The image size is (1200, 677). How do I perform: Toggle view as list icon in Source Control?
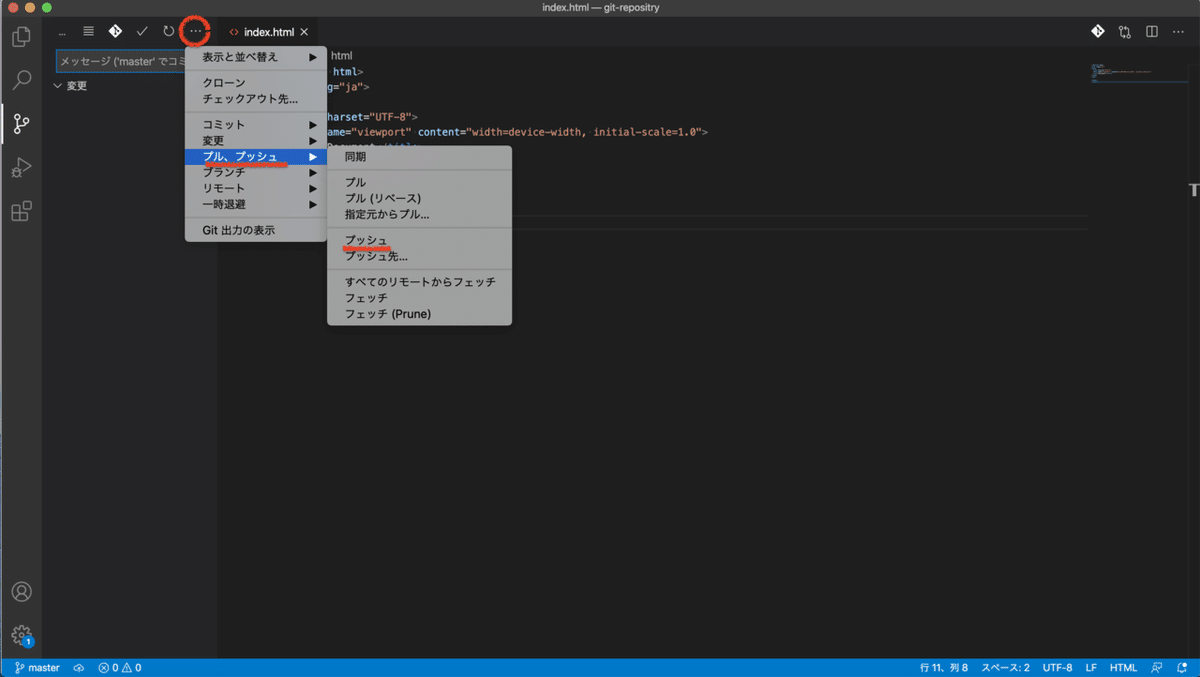coord(89,32)
